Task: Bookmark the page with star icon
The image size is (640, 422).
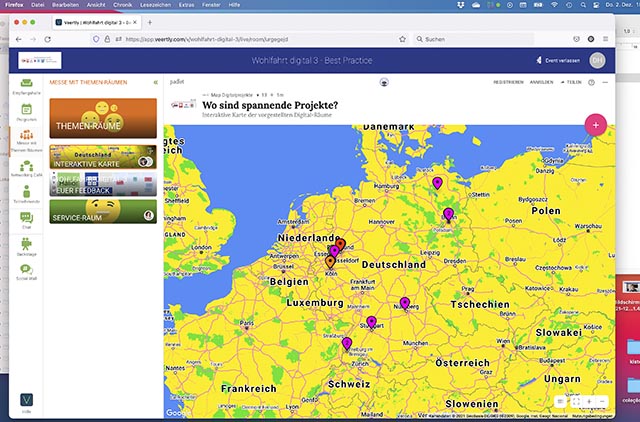Action: [402, 39]
